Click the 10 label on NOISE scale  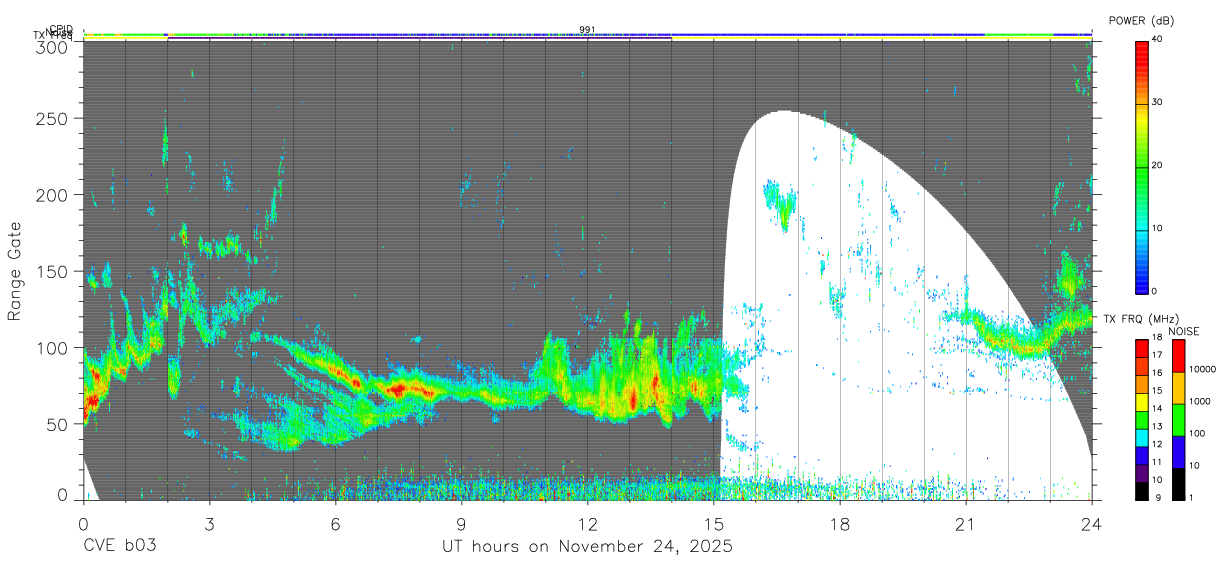click(x=1192, y=465)
